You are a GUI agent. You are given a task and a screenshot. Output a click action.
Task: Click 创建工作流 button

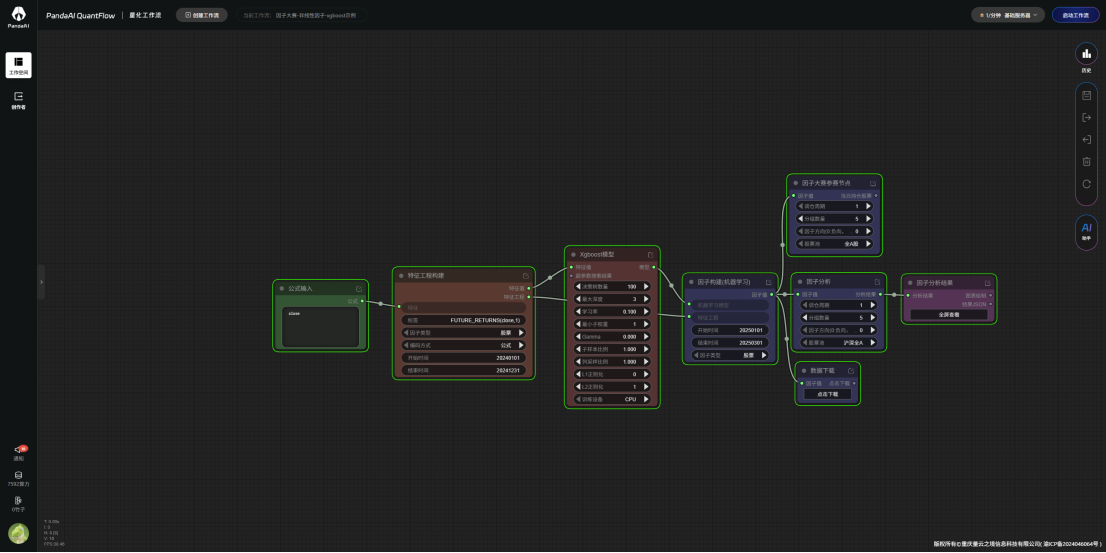(202, 15)
